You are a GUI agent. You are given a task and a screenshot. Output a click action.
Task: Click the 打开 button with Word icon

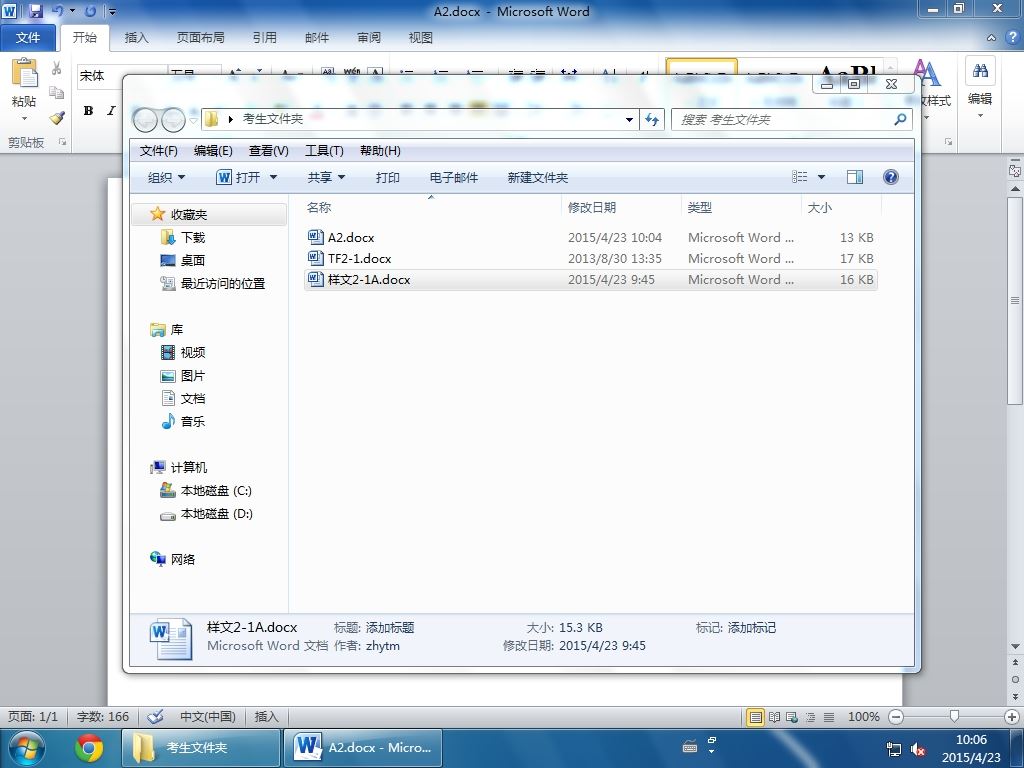239,178
